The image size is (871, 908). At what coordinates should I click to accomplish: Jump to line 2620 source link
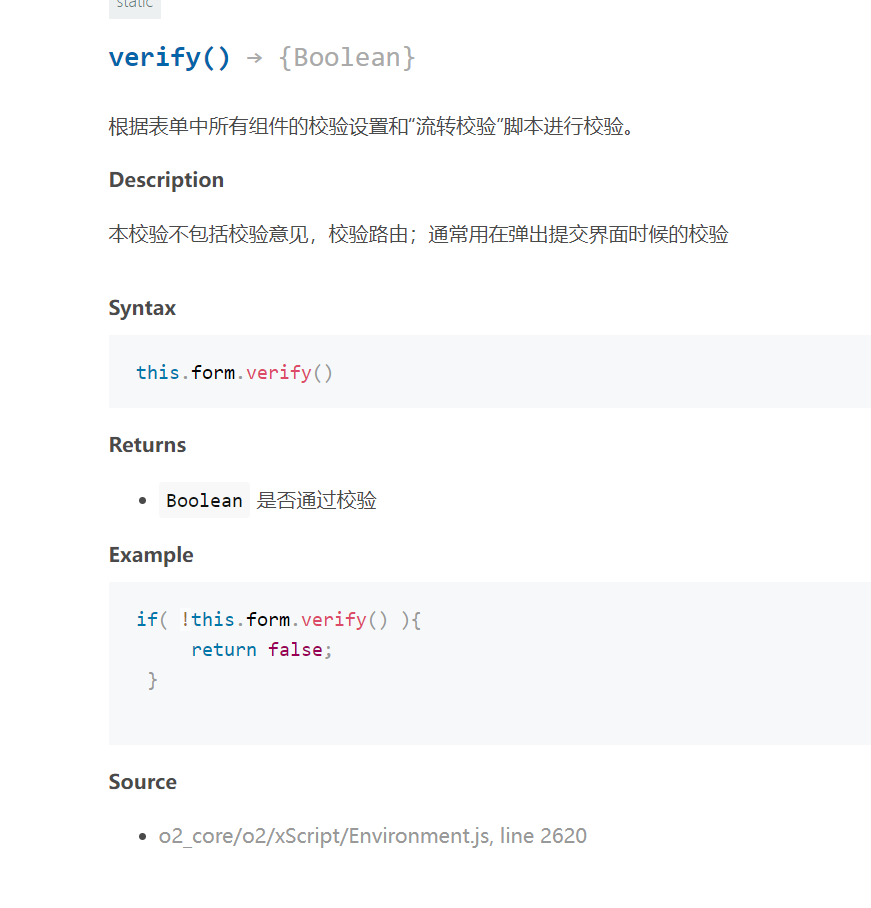tap(543, 836)
